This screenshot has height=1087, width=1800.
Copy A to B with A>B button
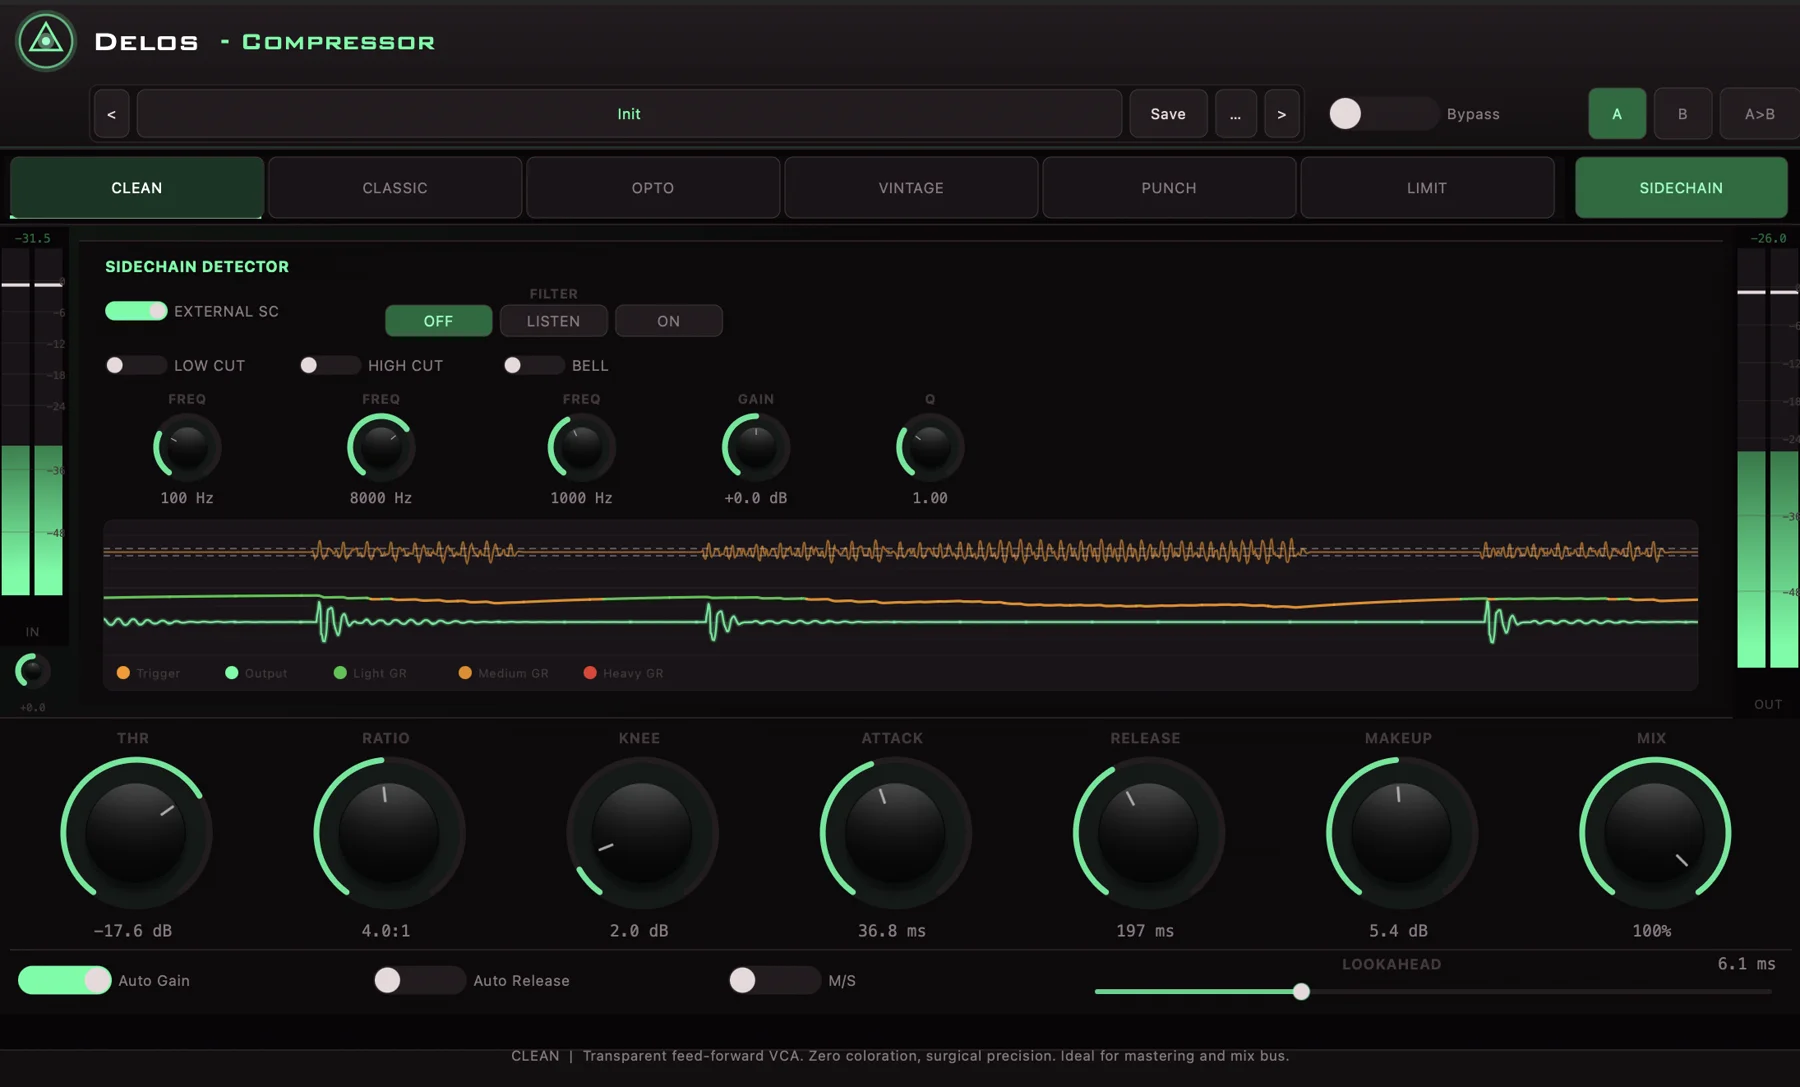[1760, 114]
